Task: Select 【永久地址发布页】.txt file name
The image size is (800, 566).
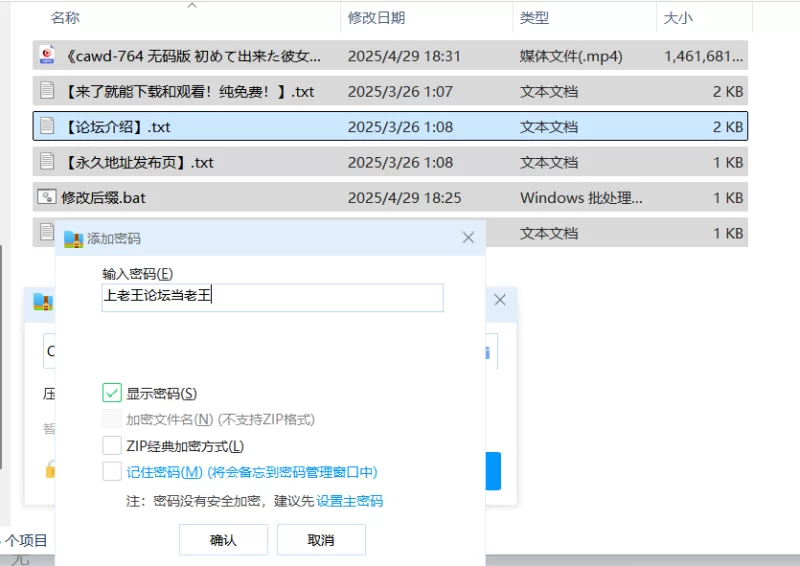Action: point(138,163)
